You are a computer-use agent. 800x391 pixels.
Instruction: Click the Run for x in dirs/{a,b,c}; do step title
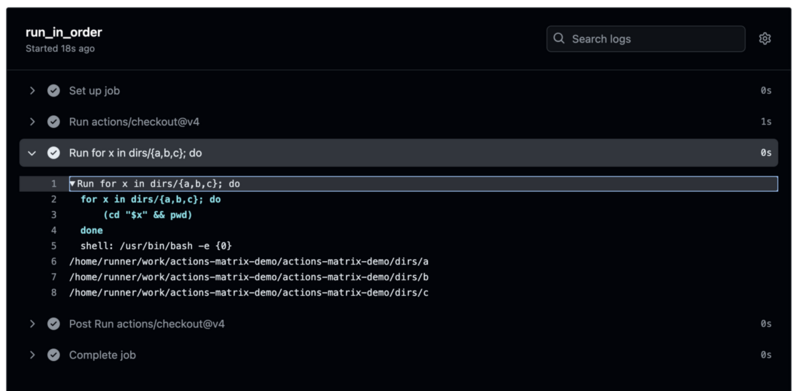(x=135, y=153)
